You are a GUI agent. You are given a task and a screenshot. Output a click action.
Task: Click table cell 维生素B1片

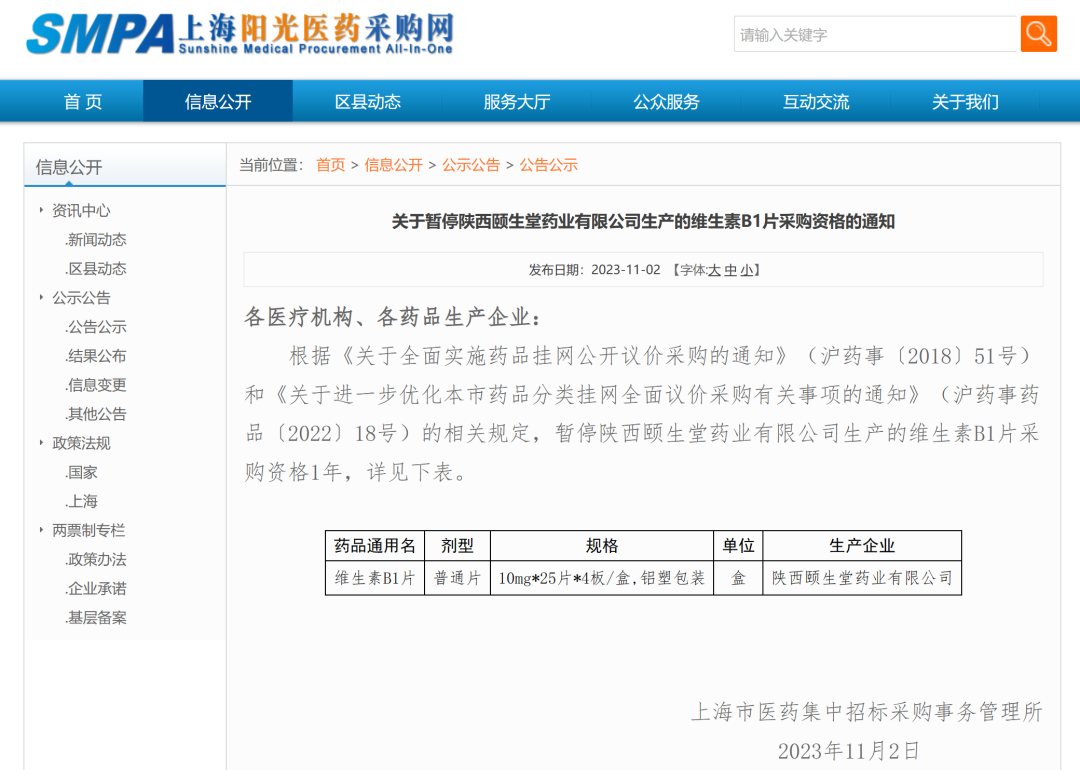click(375, 578)
